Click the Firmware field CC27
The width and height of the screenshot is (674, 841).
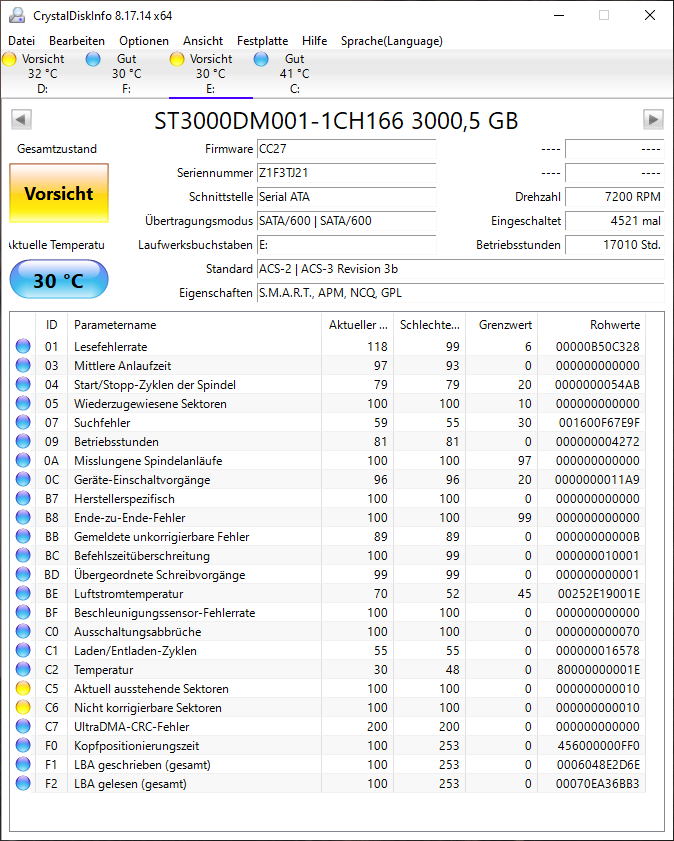pyautogui.click(x=346, y=149)
